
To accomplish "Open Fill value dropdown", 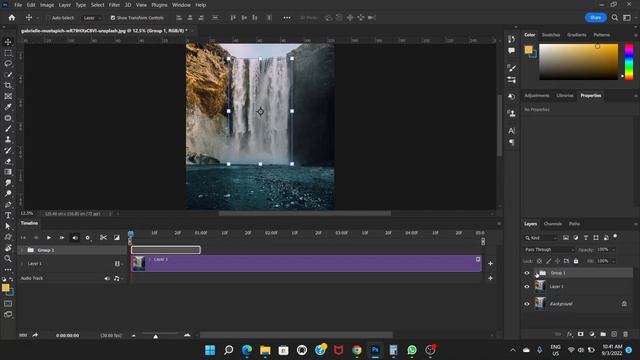I will 613,261.
